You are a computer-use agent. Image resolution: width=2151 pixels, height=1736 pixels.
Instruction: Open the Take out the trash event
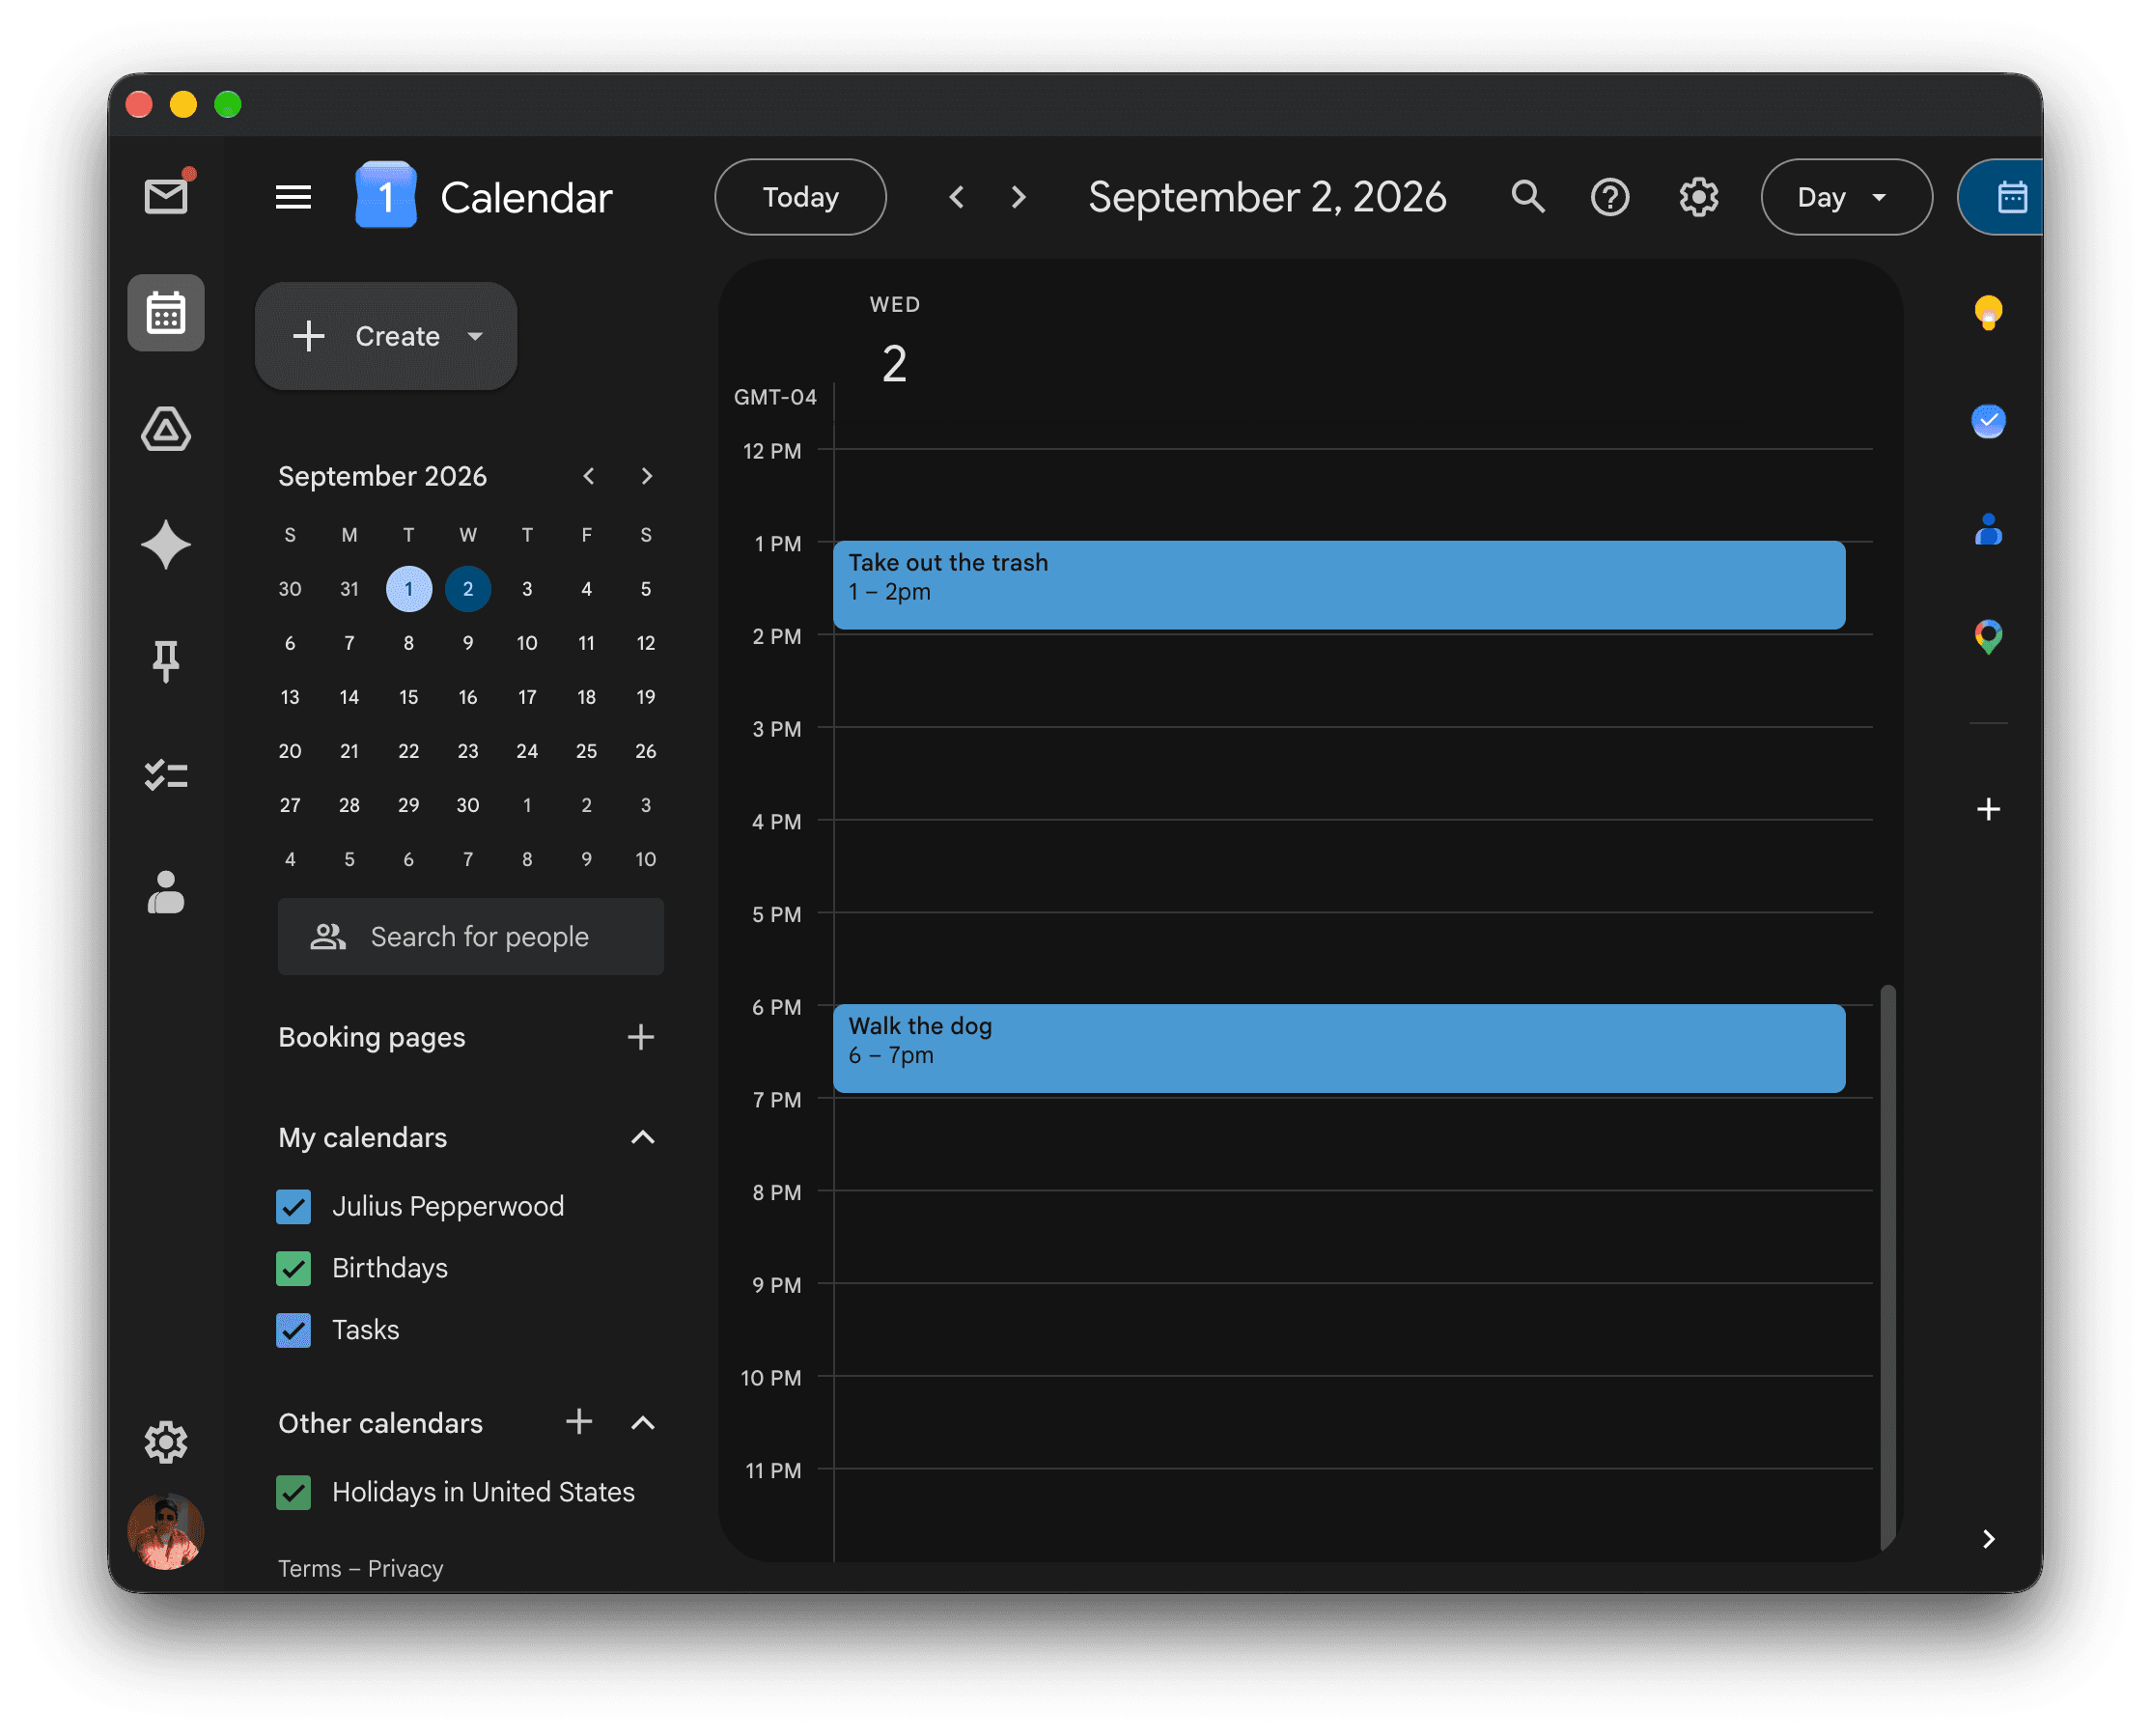tap(1339, 585)
